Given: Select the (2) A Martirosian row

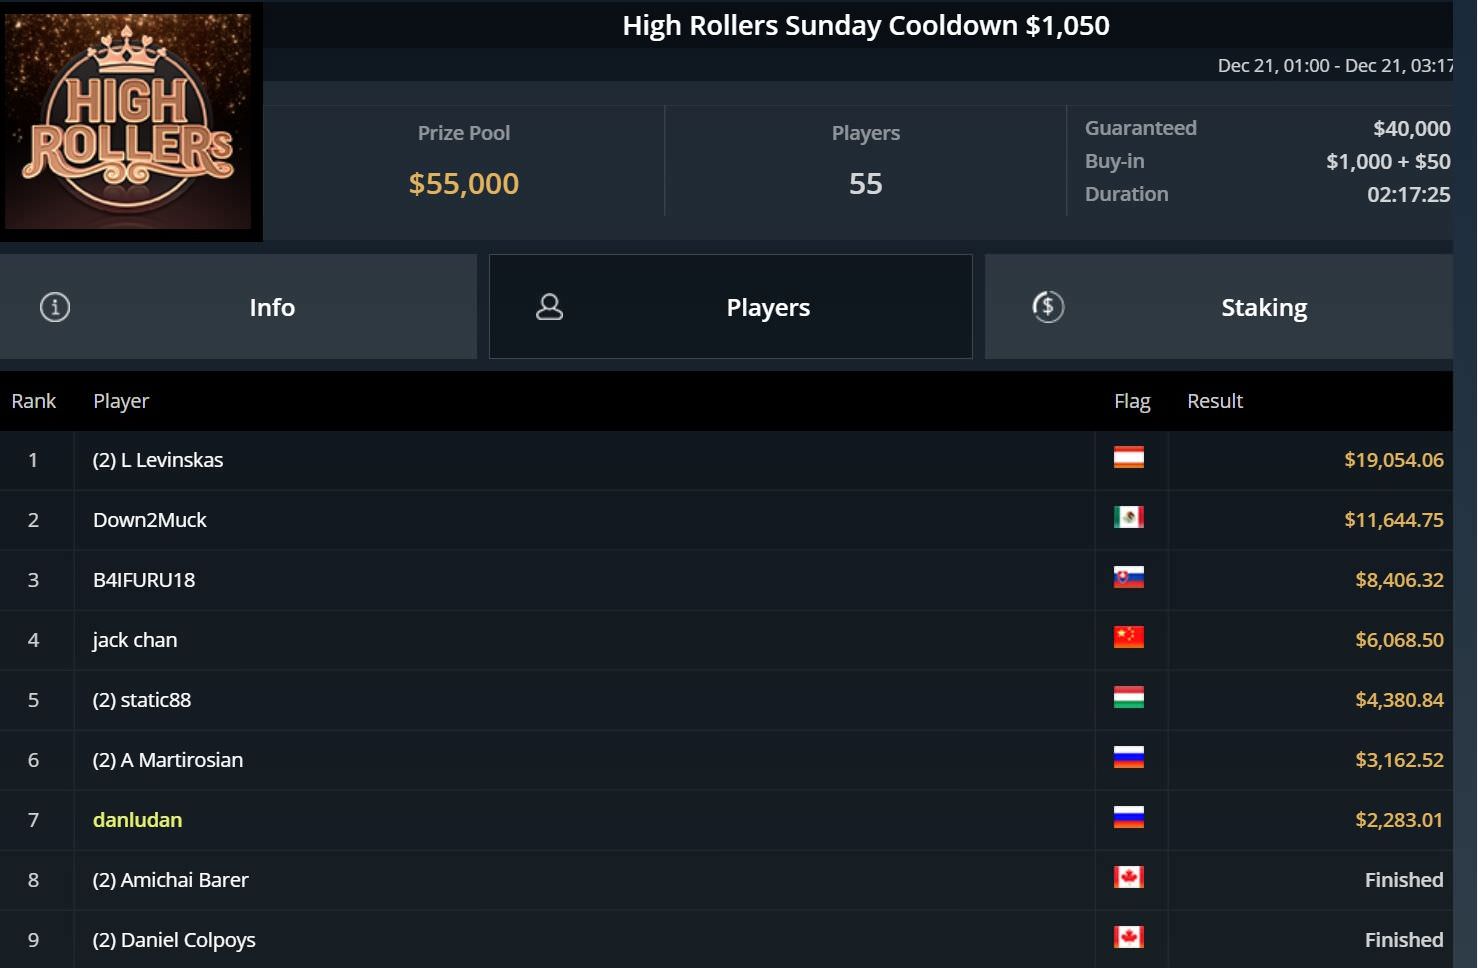Looking at the screenshot, I should click(168, 760).
